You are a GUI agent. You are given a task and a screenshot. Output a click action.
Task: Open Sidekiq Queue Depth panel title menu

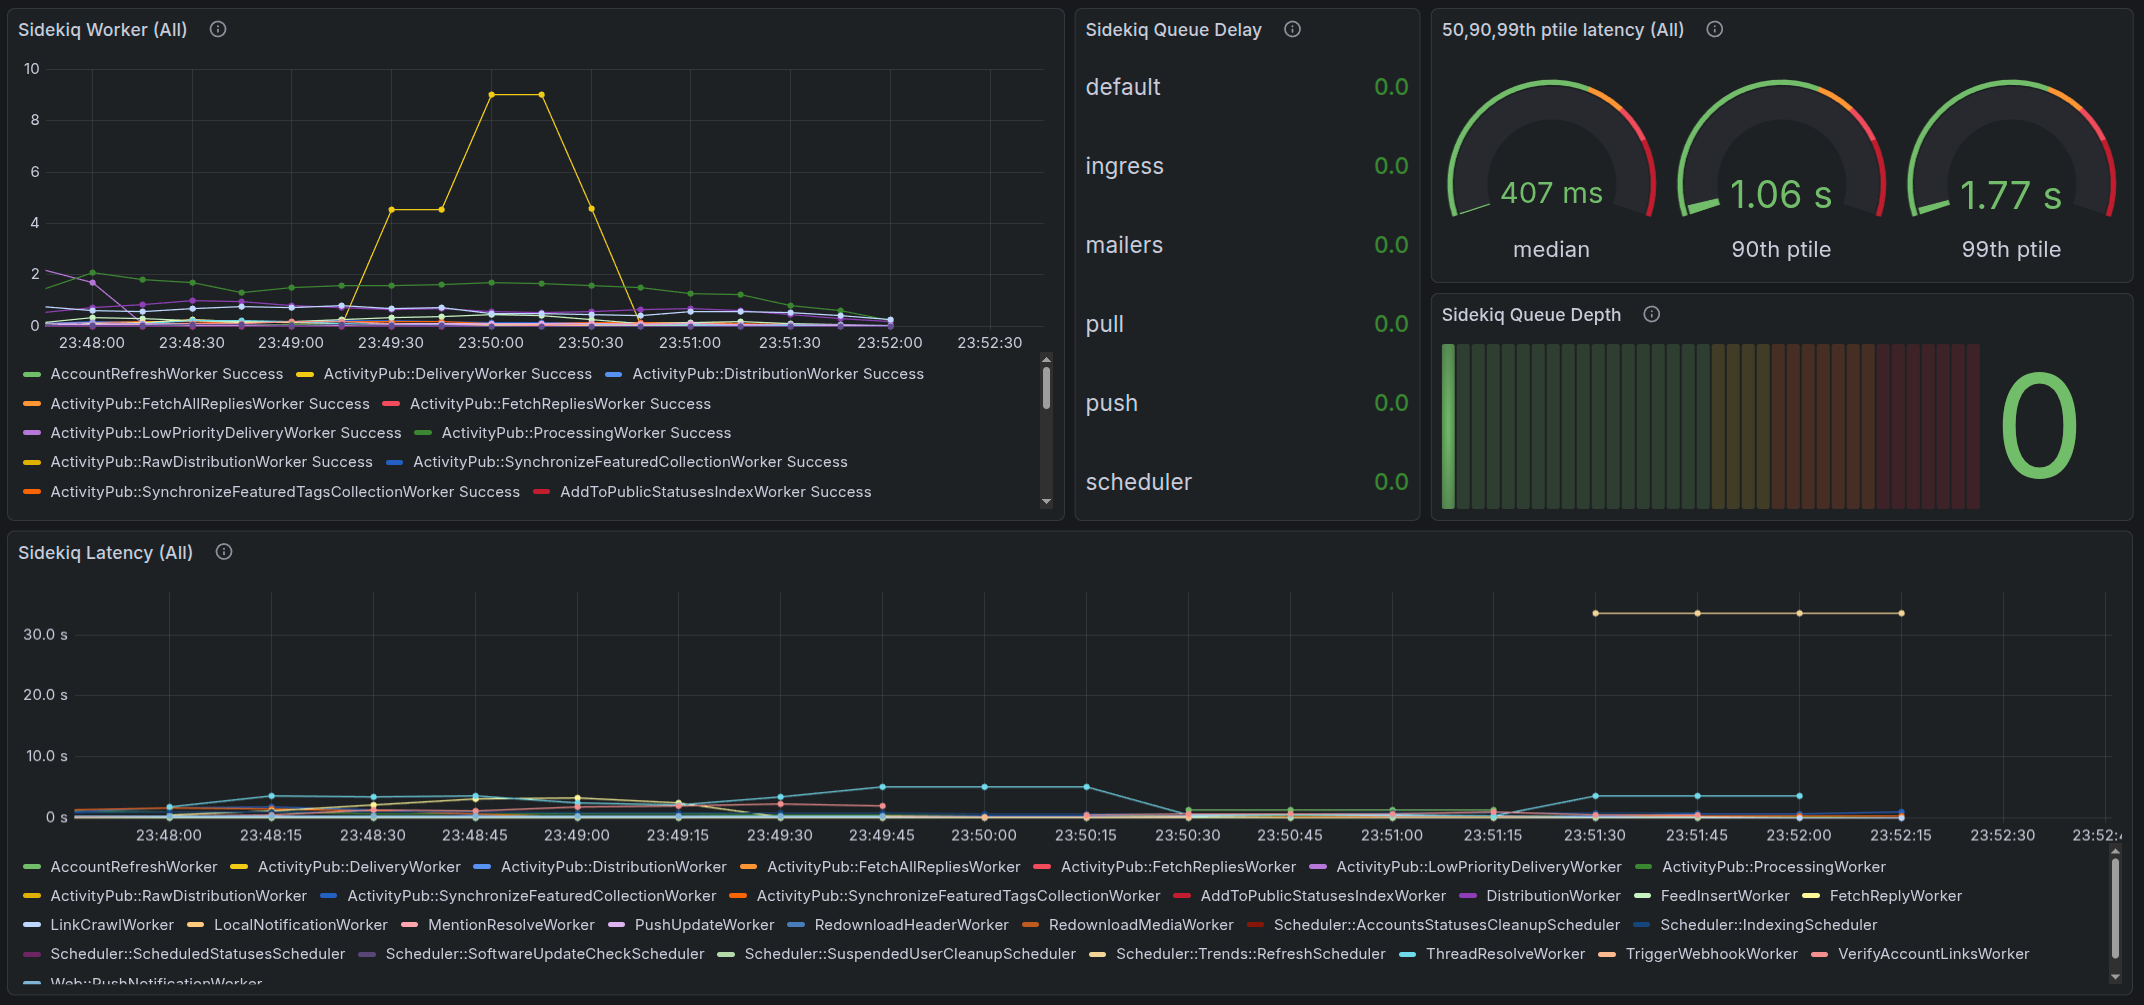[1531, 315]
